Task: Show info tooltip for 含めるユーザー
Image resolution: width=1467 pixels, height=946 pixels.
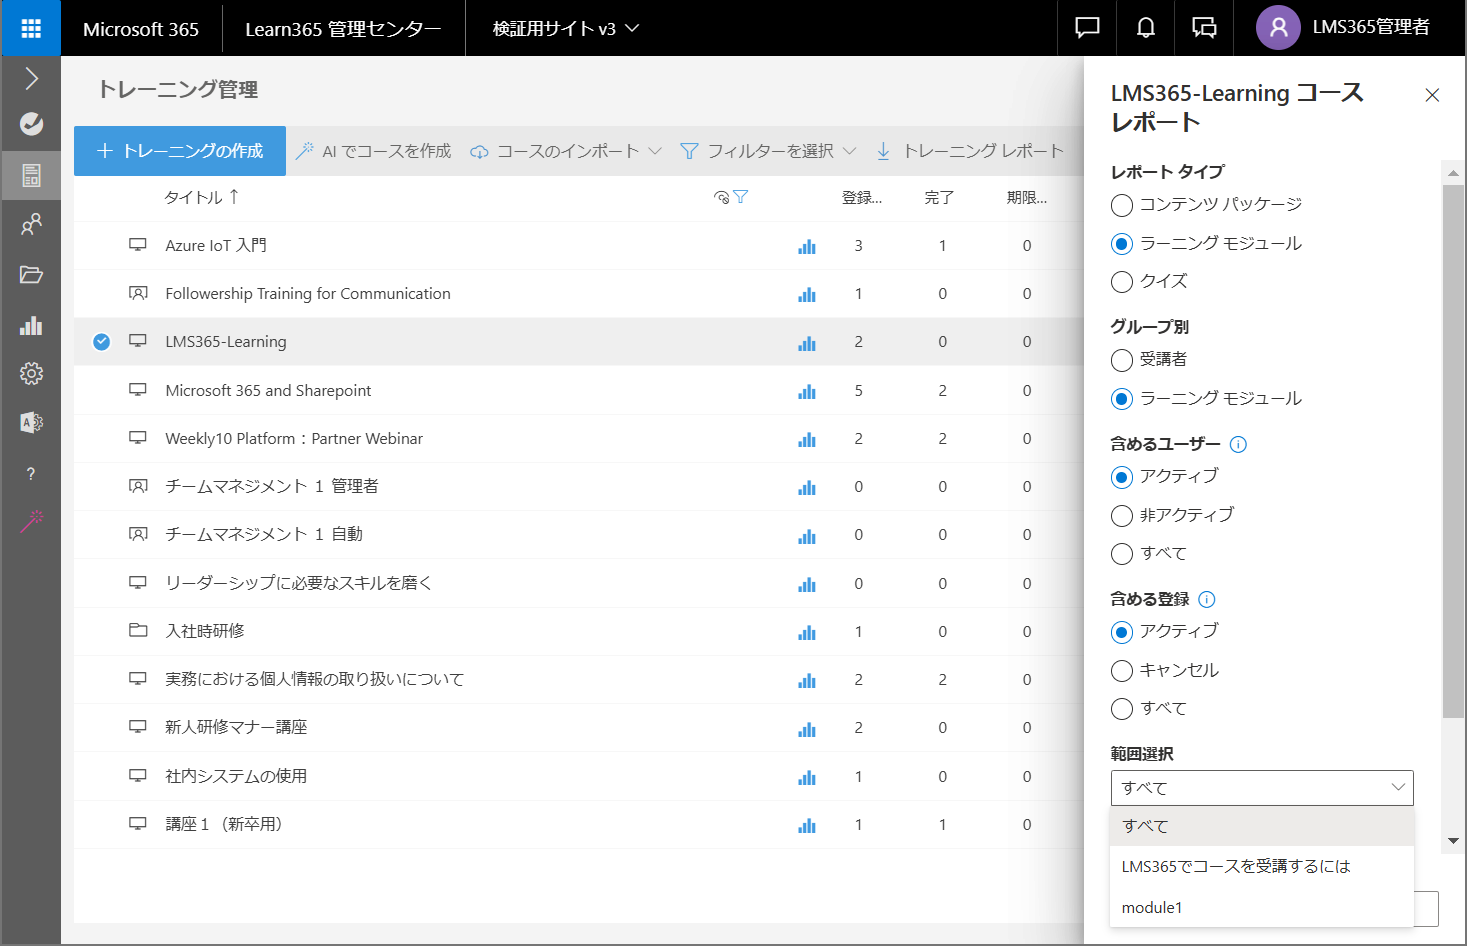Action: coord(1238,444)
